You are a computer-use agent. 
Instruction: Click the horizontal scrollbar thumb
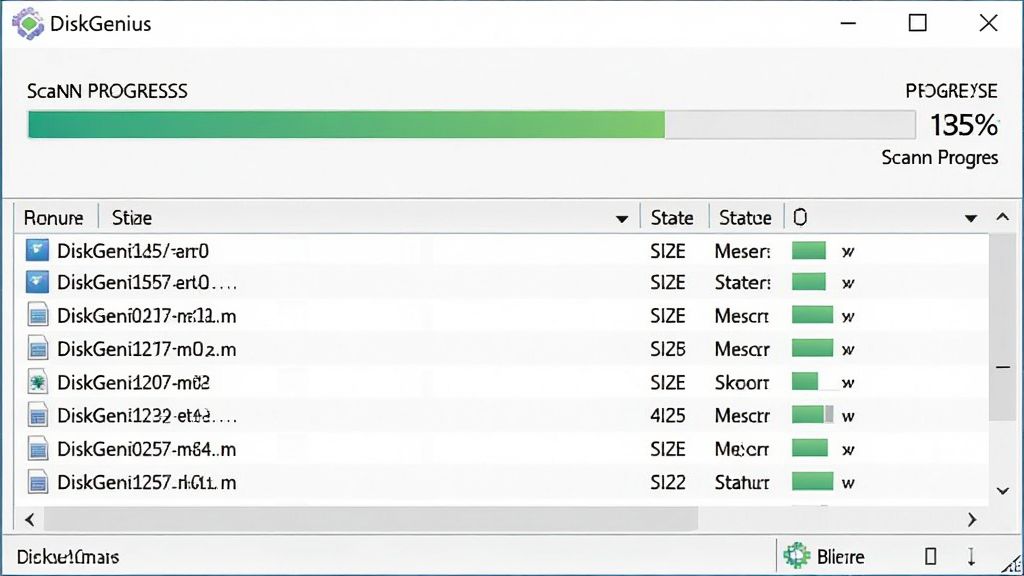tap(370, 520)
